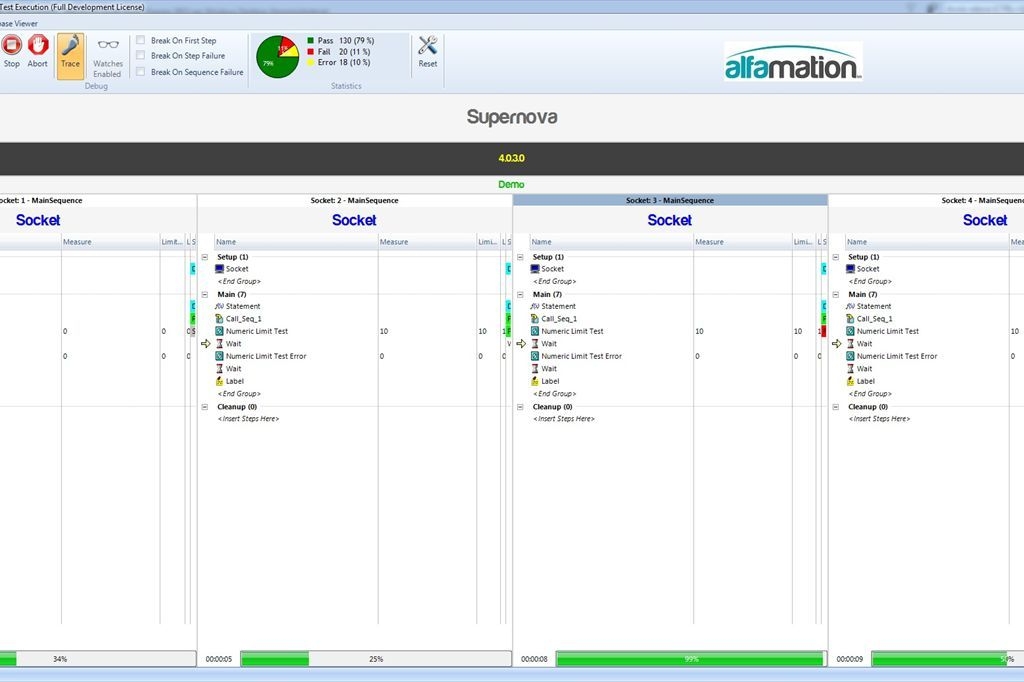Enable Break On First Step checkbox
Image resolution: width=1024 pixels, height=682 pixels.
tap(141, 41)
